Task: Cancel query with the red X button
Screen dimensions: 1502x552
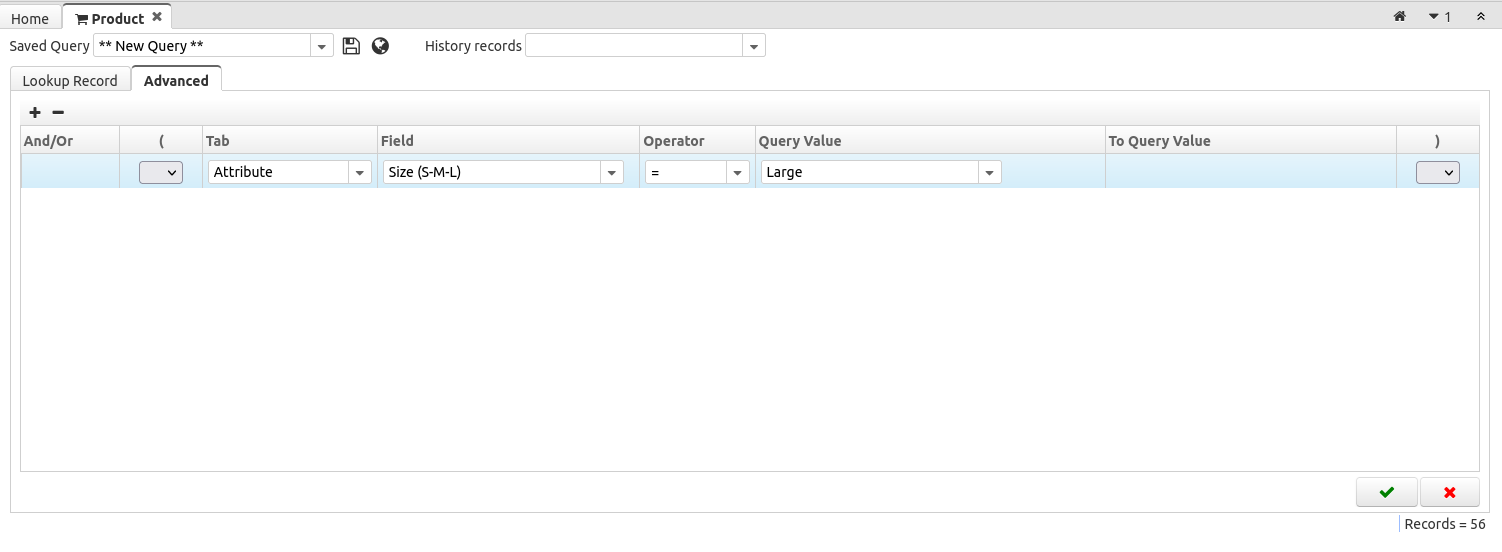Action: pyautogui.click(x=1449, y=492)
